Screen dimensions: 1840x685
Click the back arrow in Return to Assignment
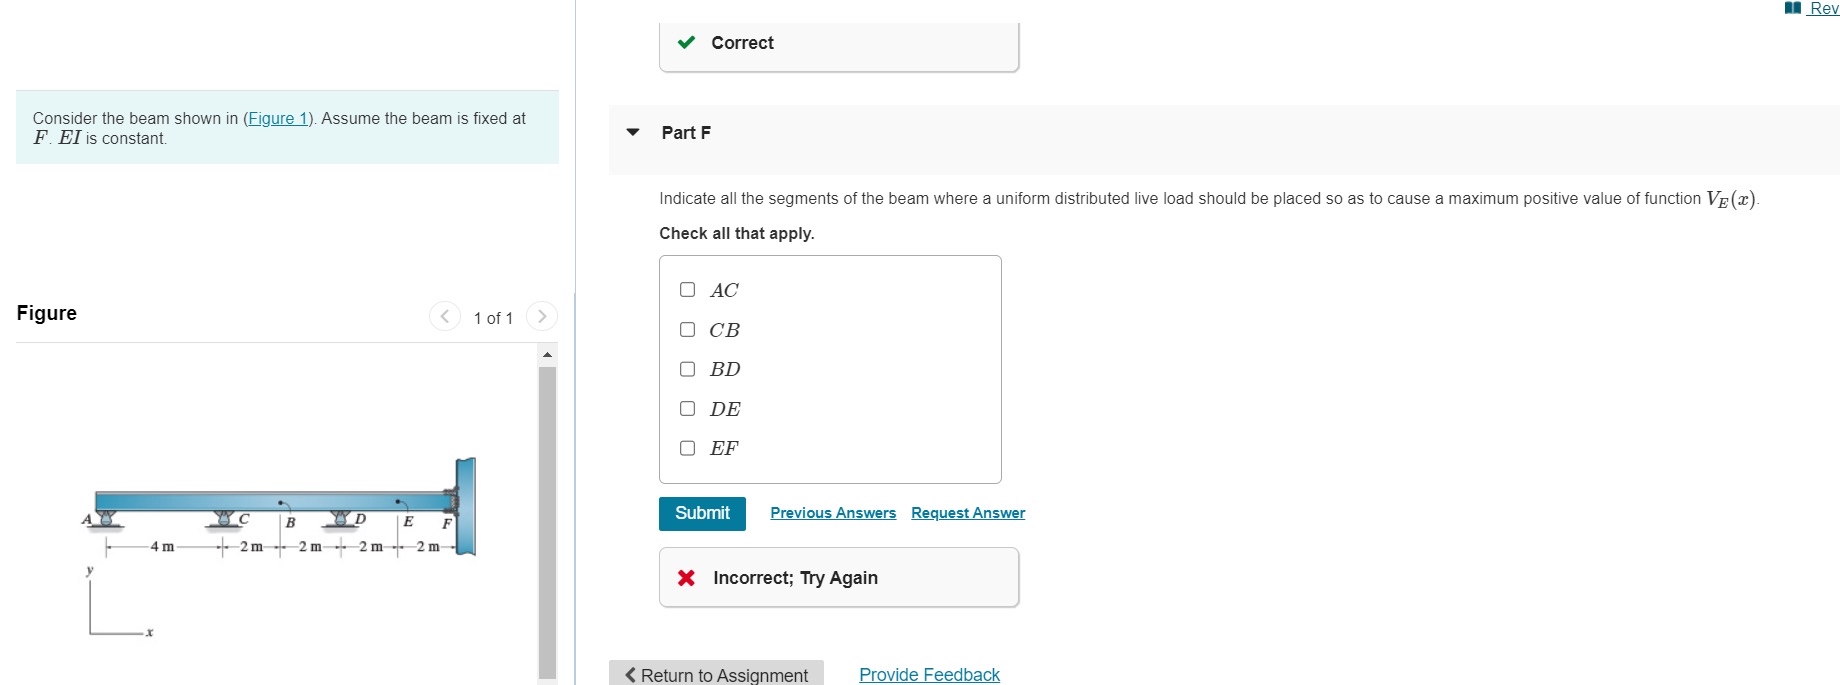[x=630, y=675]
